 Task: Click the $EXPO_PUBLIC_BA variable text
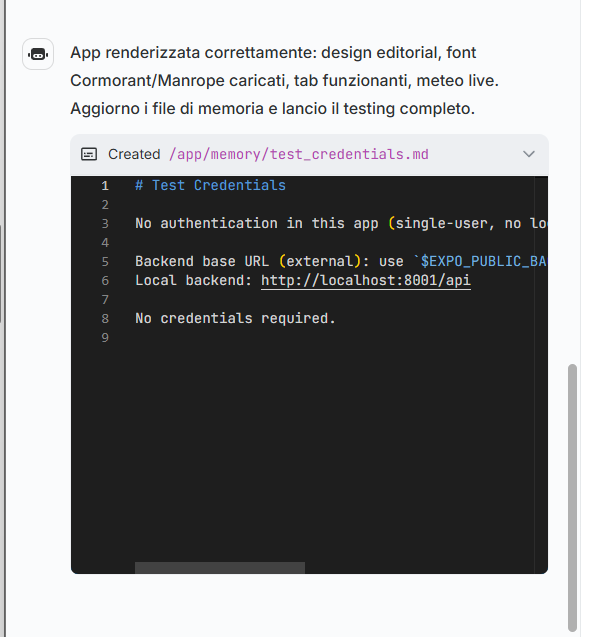pos(483,261)
